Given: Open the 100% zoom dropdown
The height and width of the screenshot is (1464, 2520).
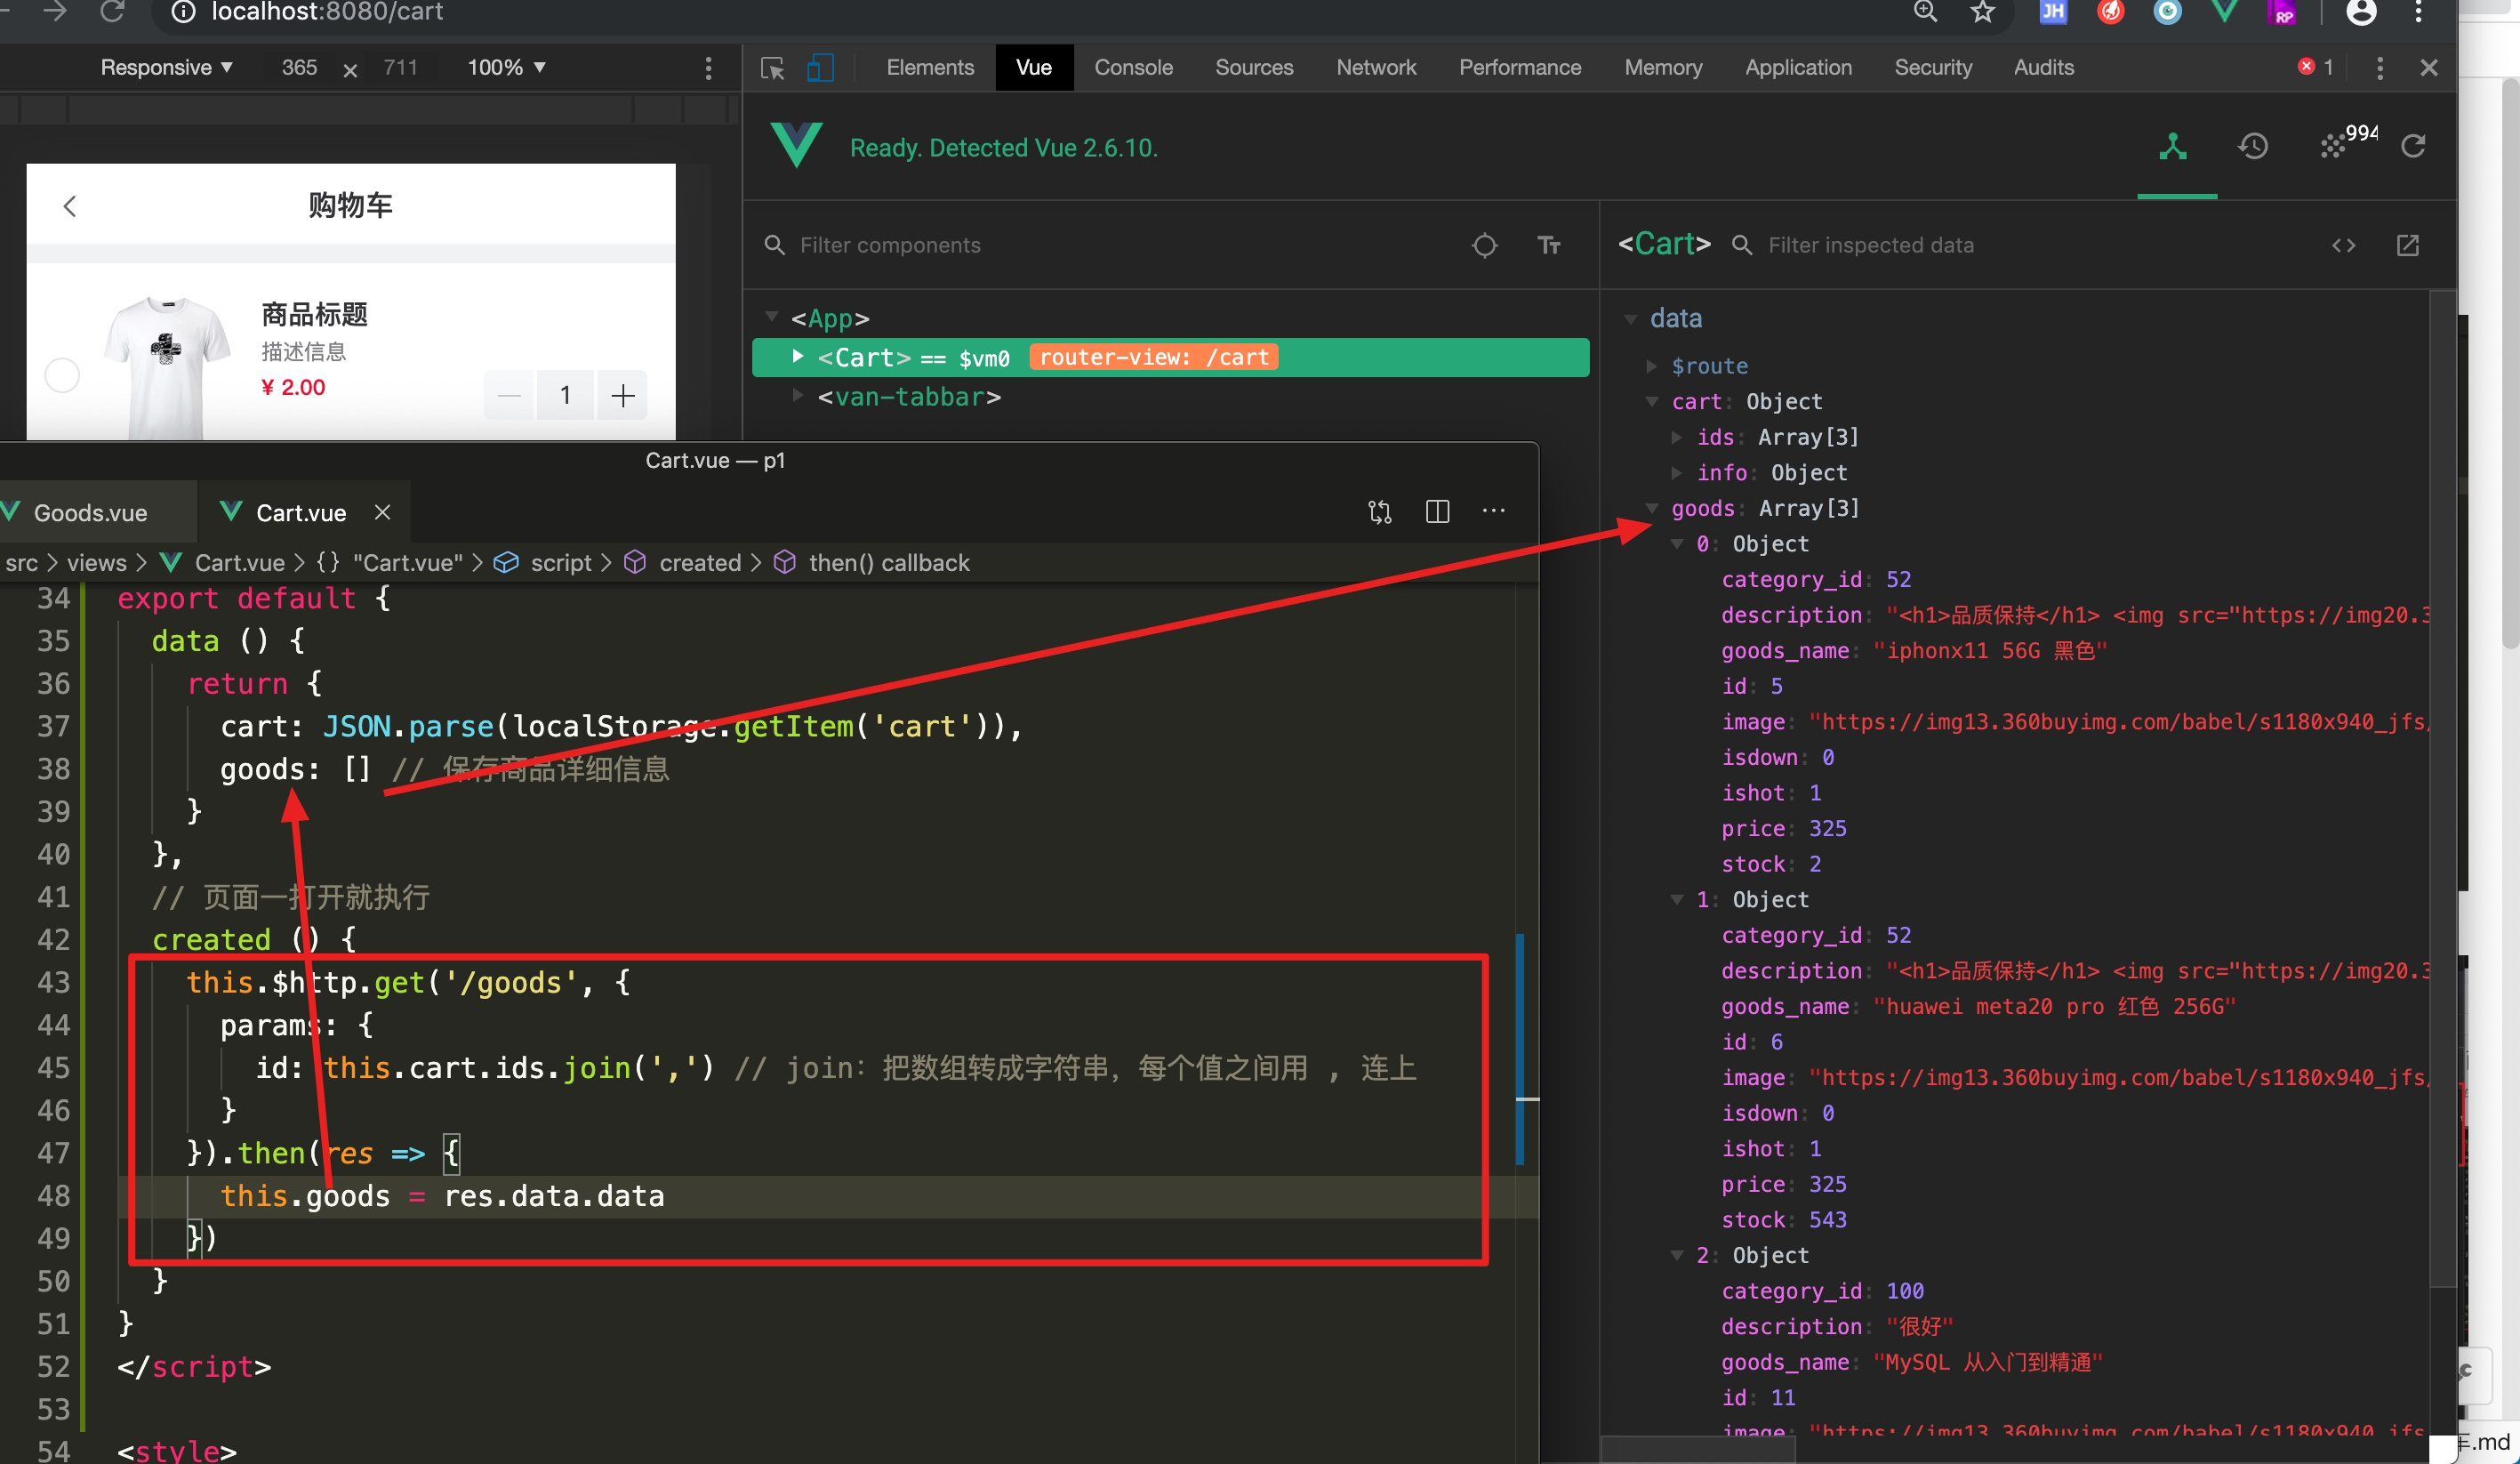Looking at the screenshot, I should point(506,67).
